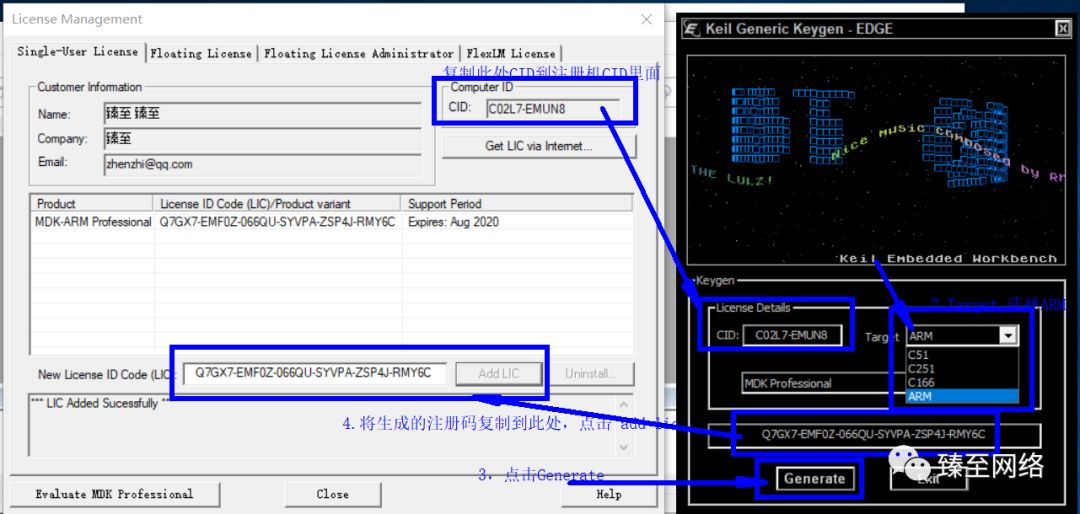Click the License ID Code column header
The image size is (1080, 514).
(x=276, y=203)
